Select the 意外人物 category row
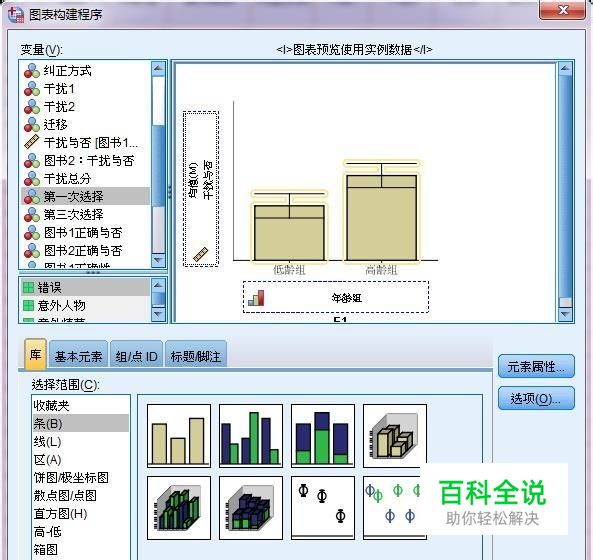The image size is (593, 560). tap(85, 305)
